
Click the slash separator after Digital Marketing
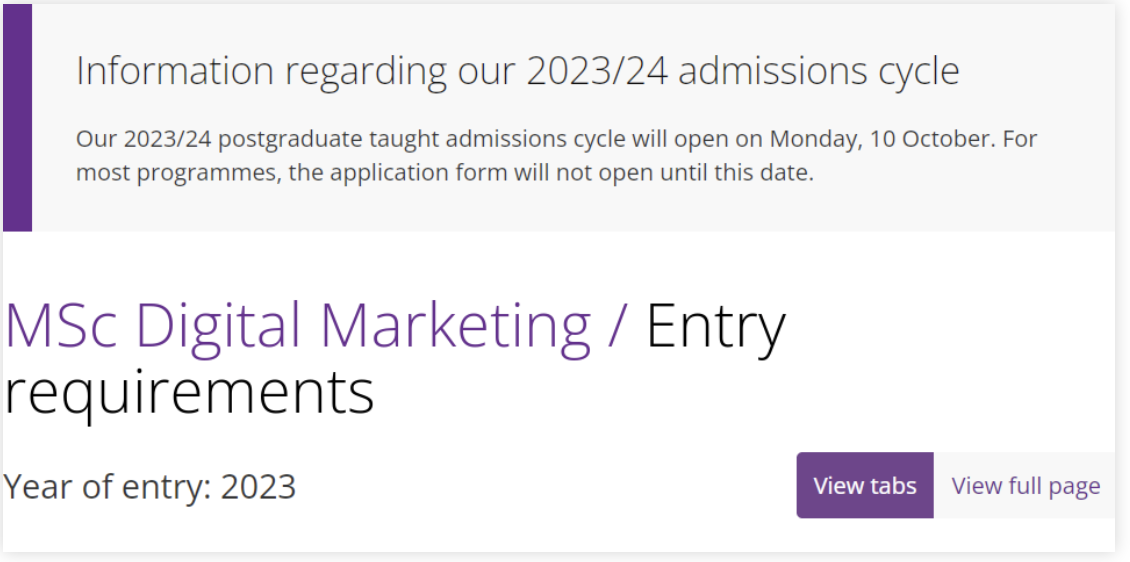[618, 326]
